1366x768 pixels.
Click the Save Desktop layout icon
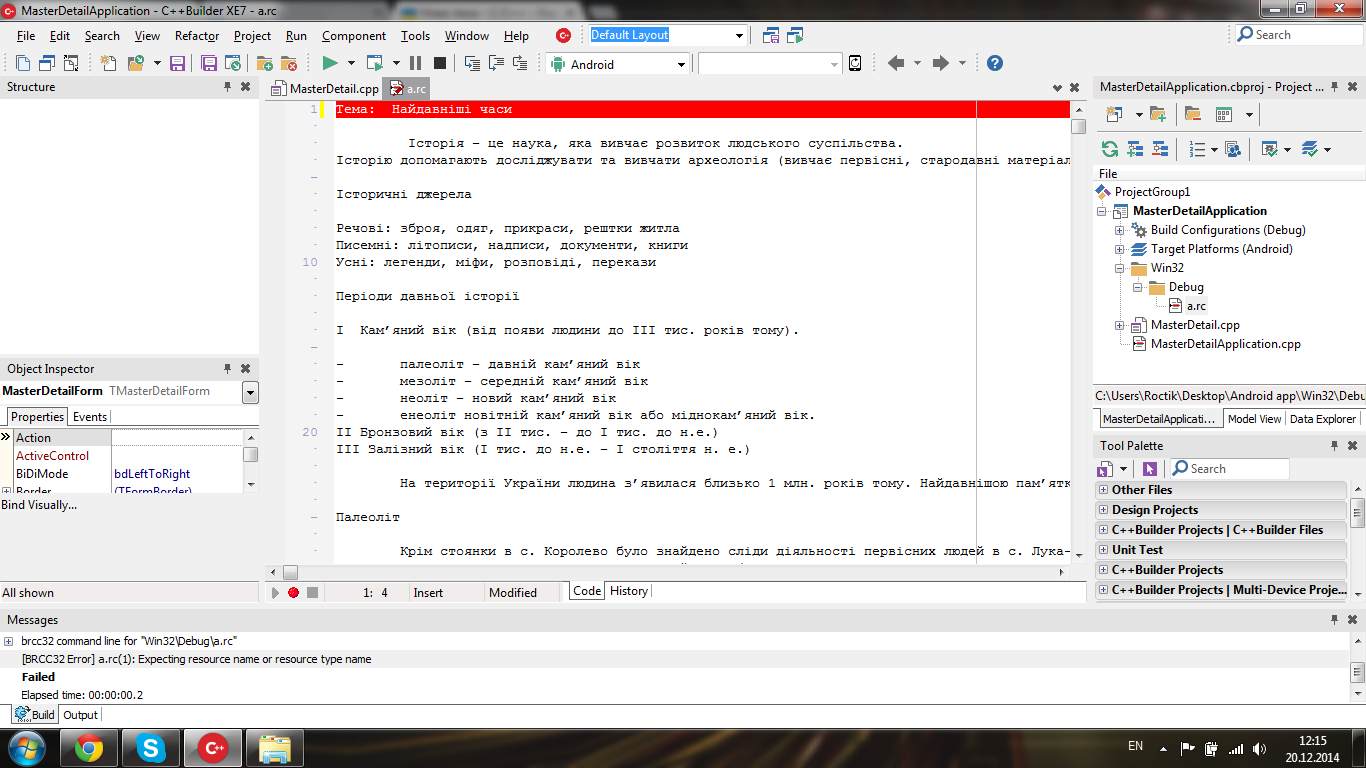coord(771,35)
